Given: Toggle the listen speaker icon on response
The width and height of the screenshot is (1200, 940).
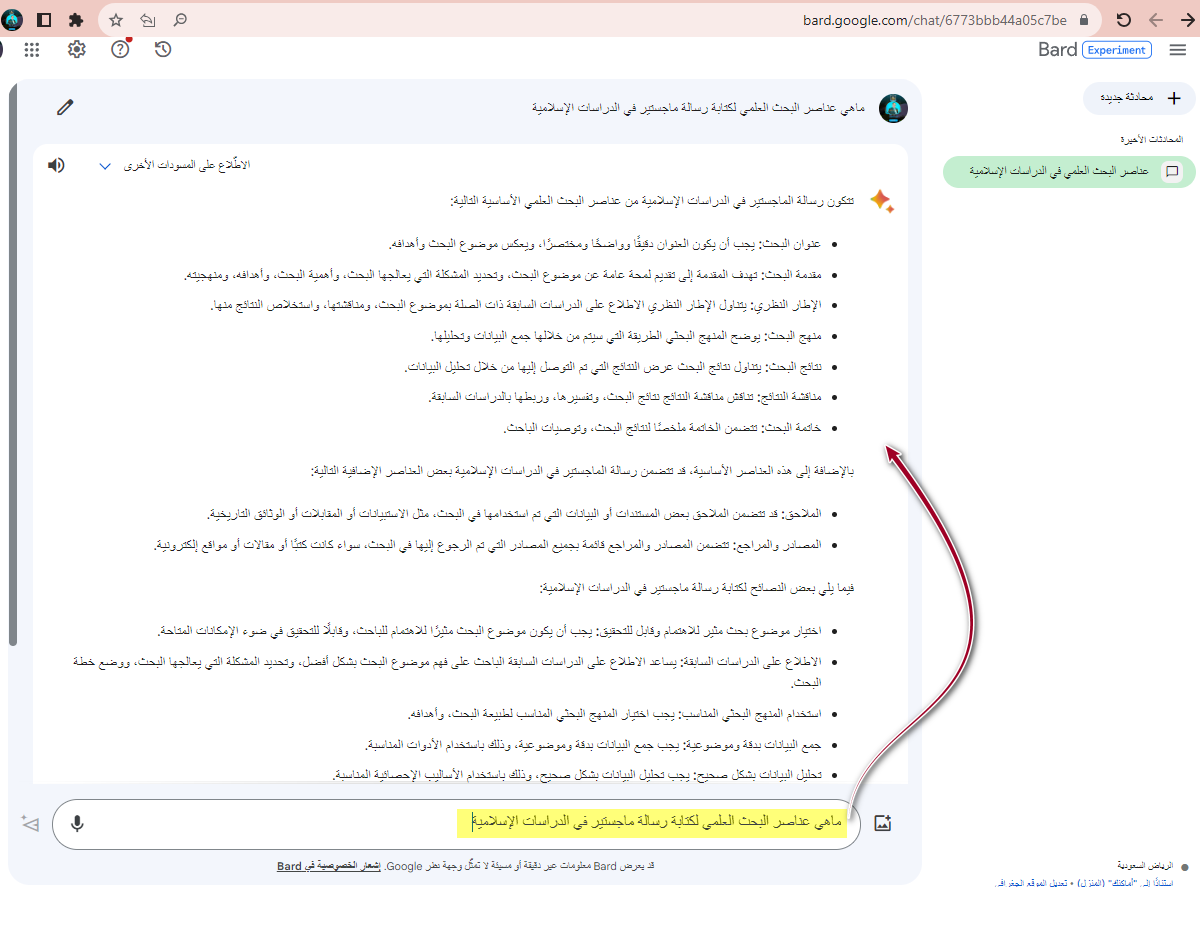Looking at the screenshot, I should (x=56, y=165).
